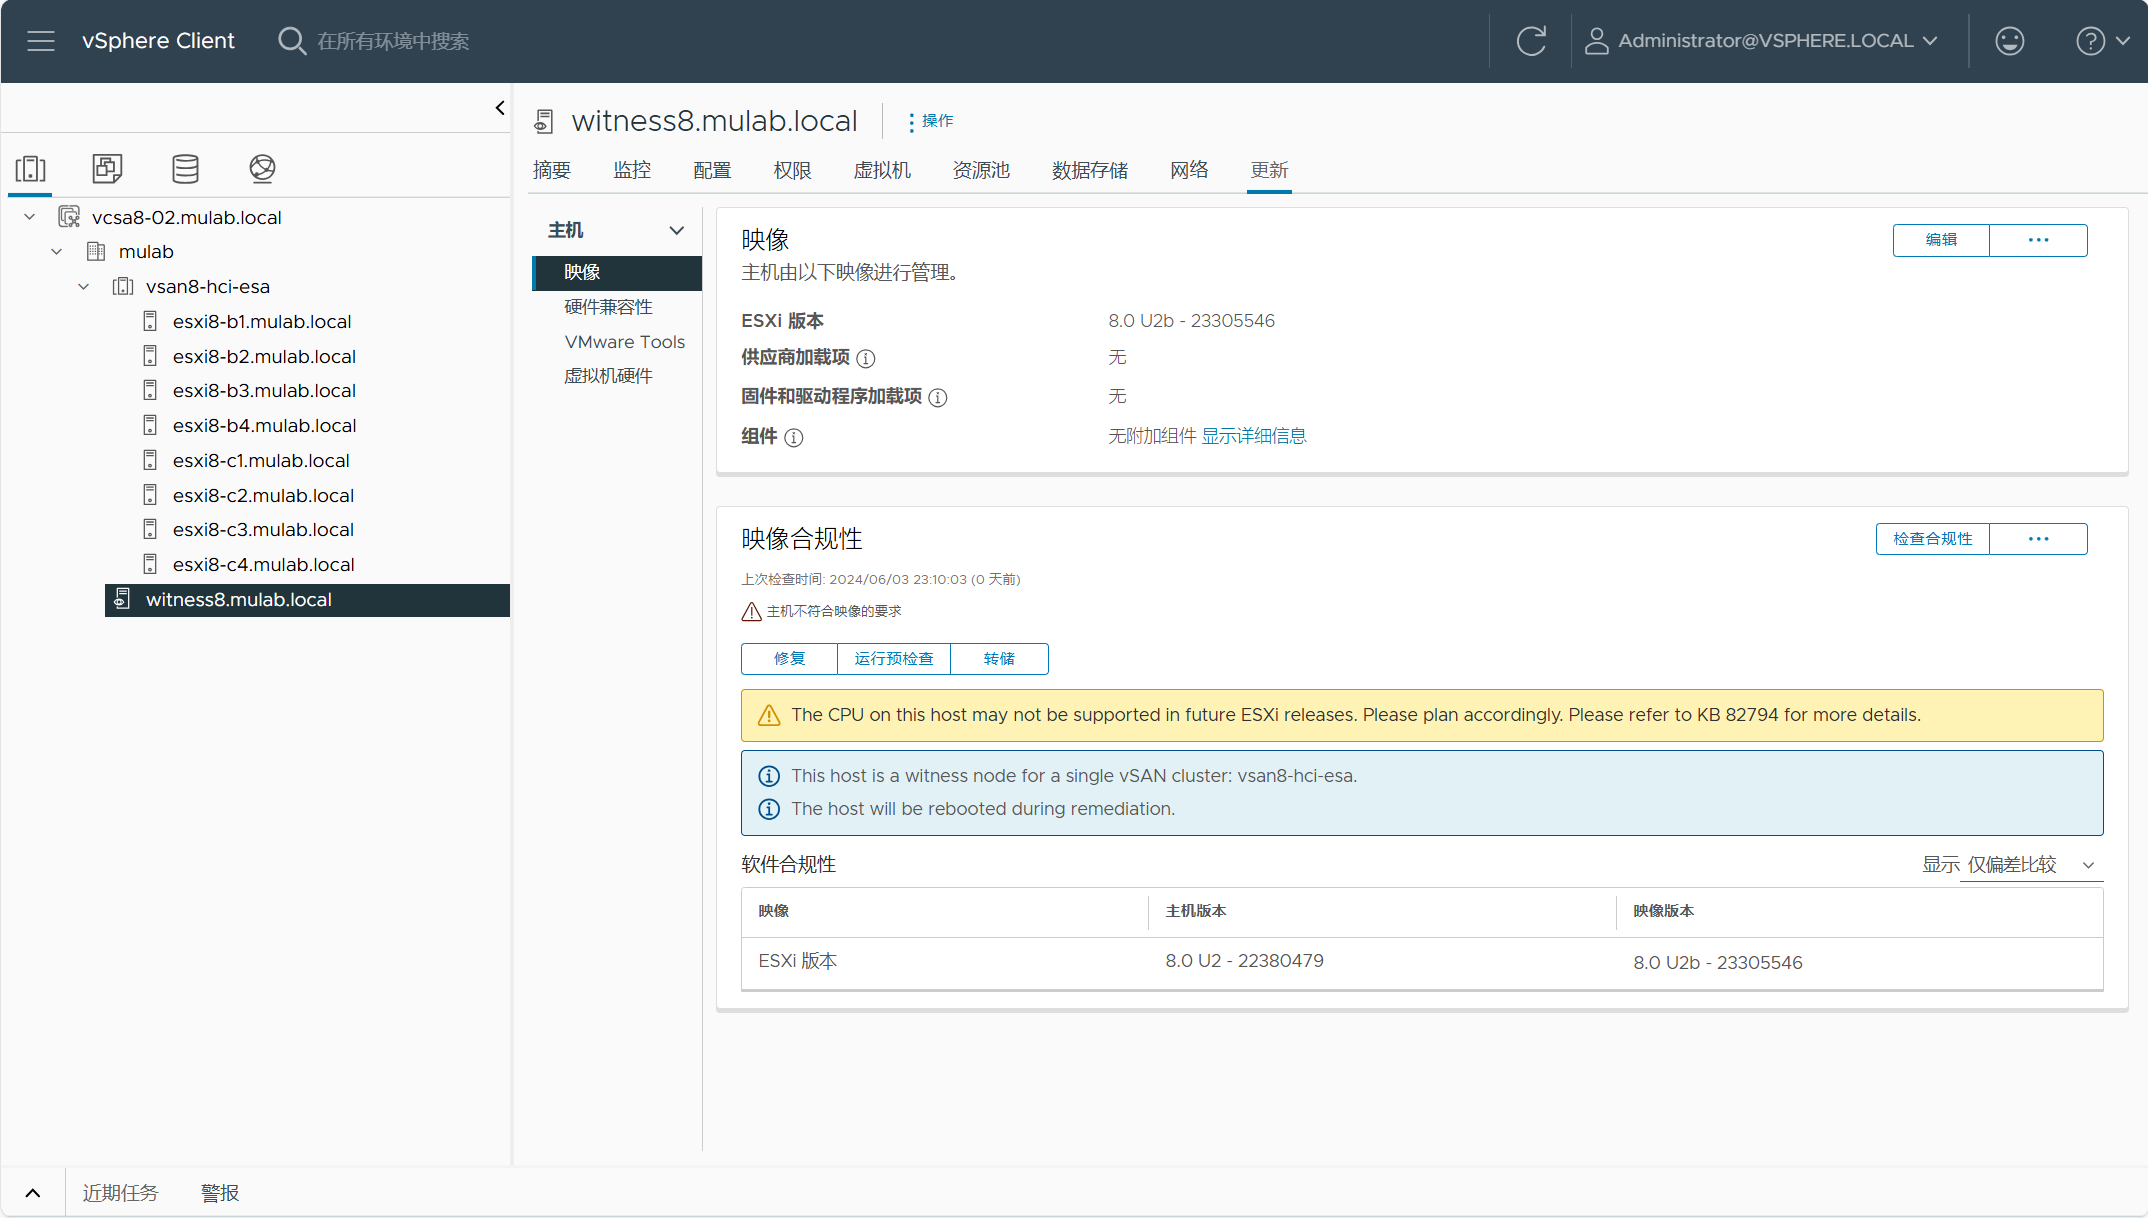Select the 更新 tab
The image size is (2148, 1218).
click(x=1269, y=170)
